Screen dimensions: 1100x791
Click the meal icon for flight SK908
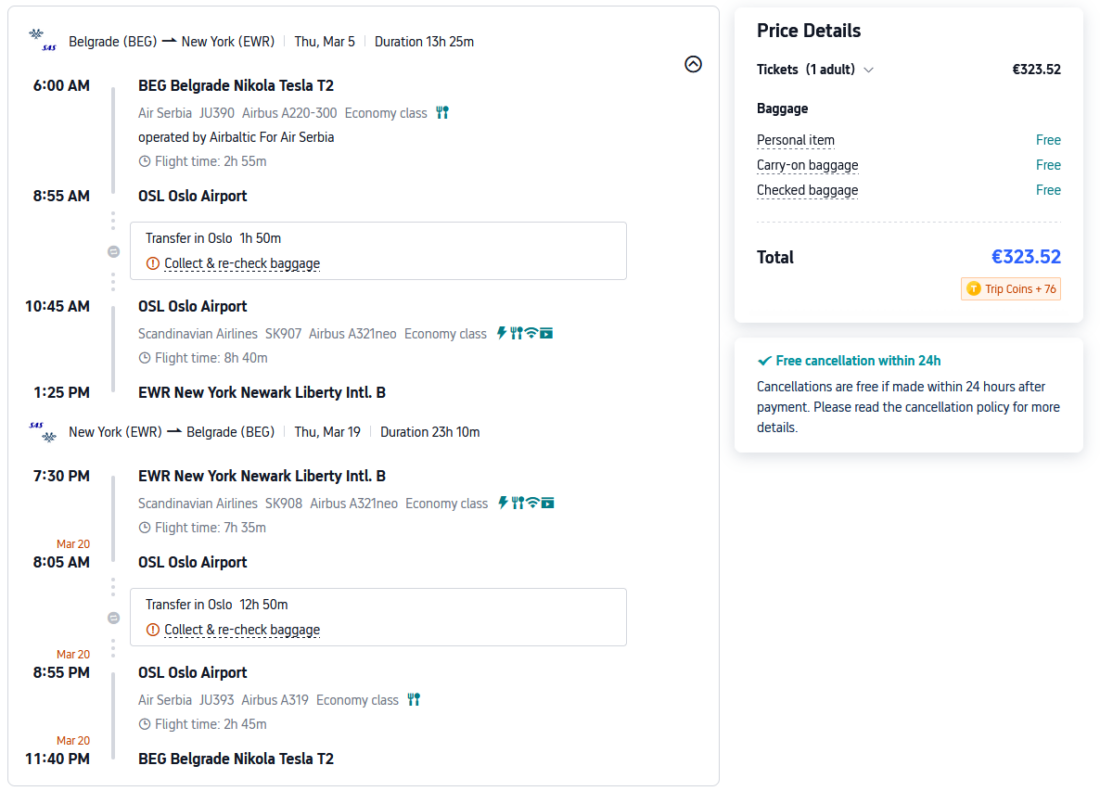518,503
